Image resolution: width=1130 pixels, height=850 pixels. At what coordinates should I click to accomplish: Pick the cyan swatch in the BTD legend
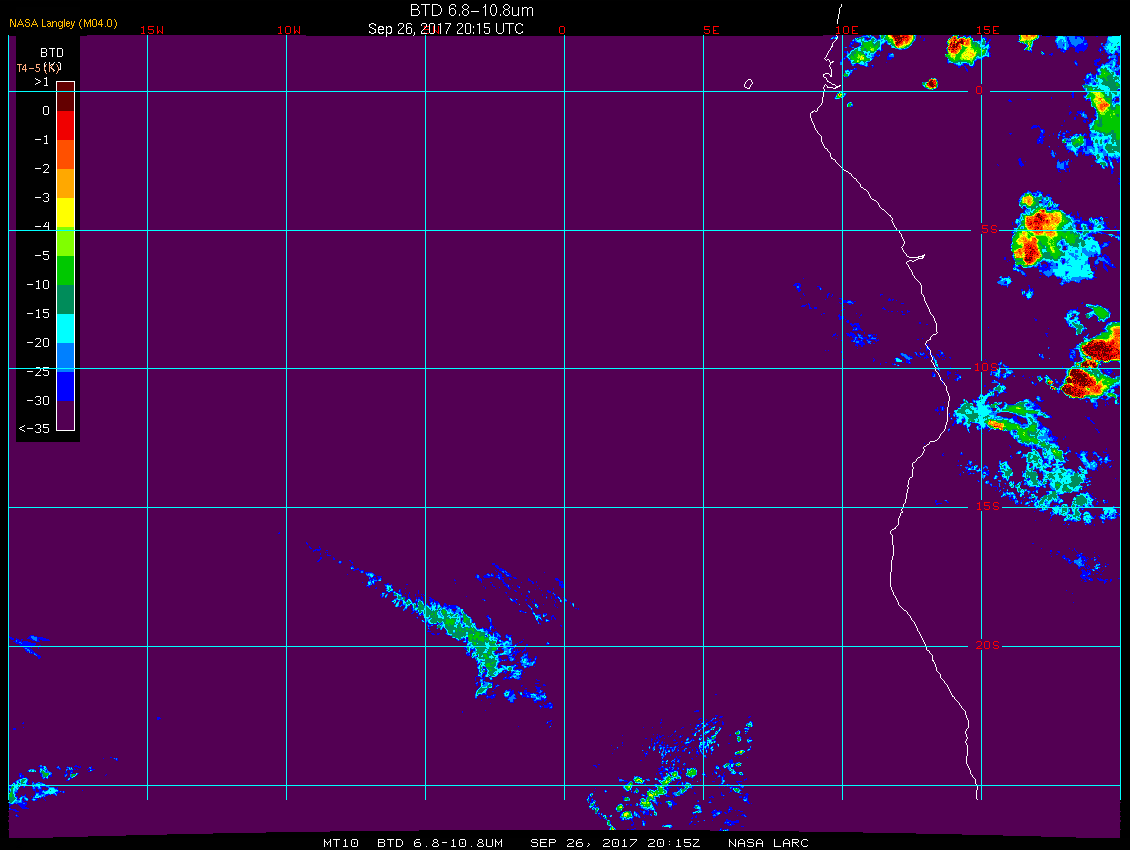coord(66,328)
